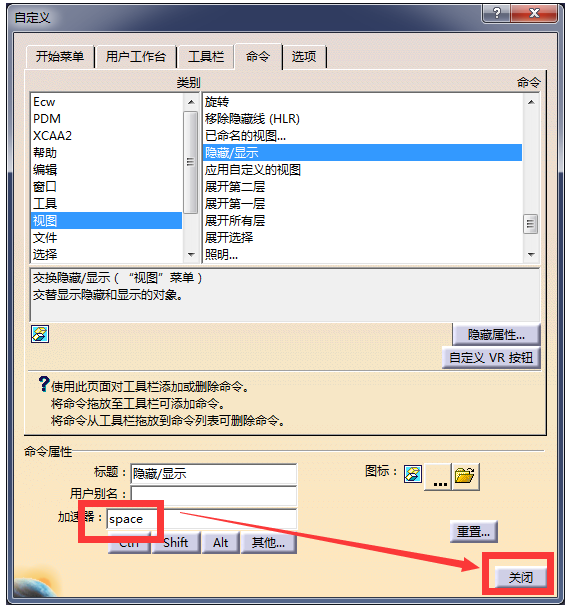Switch to the 工具栏 tab
The height and width of the screenshot is (609, 569).
pyautogui.click(x=205, y=57)
